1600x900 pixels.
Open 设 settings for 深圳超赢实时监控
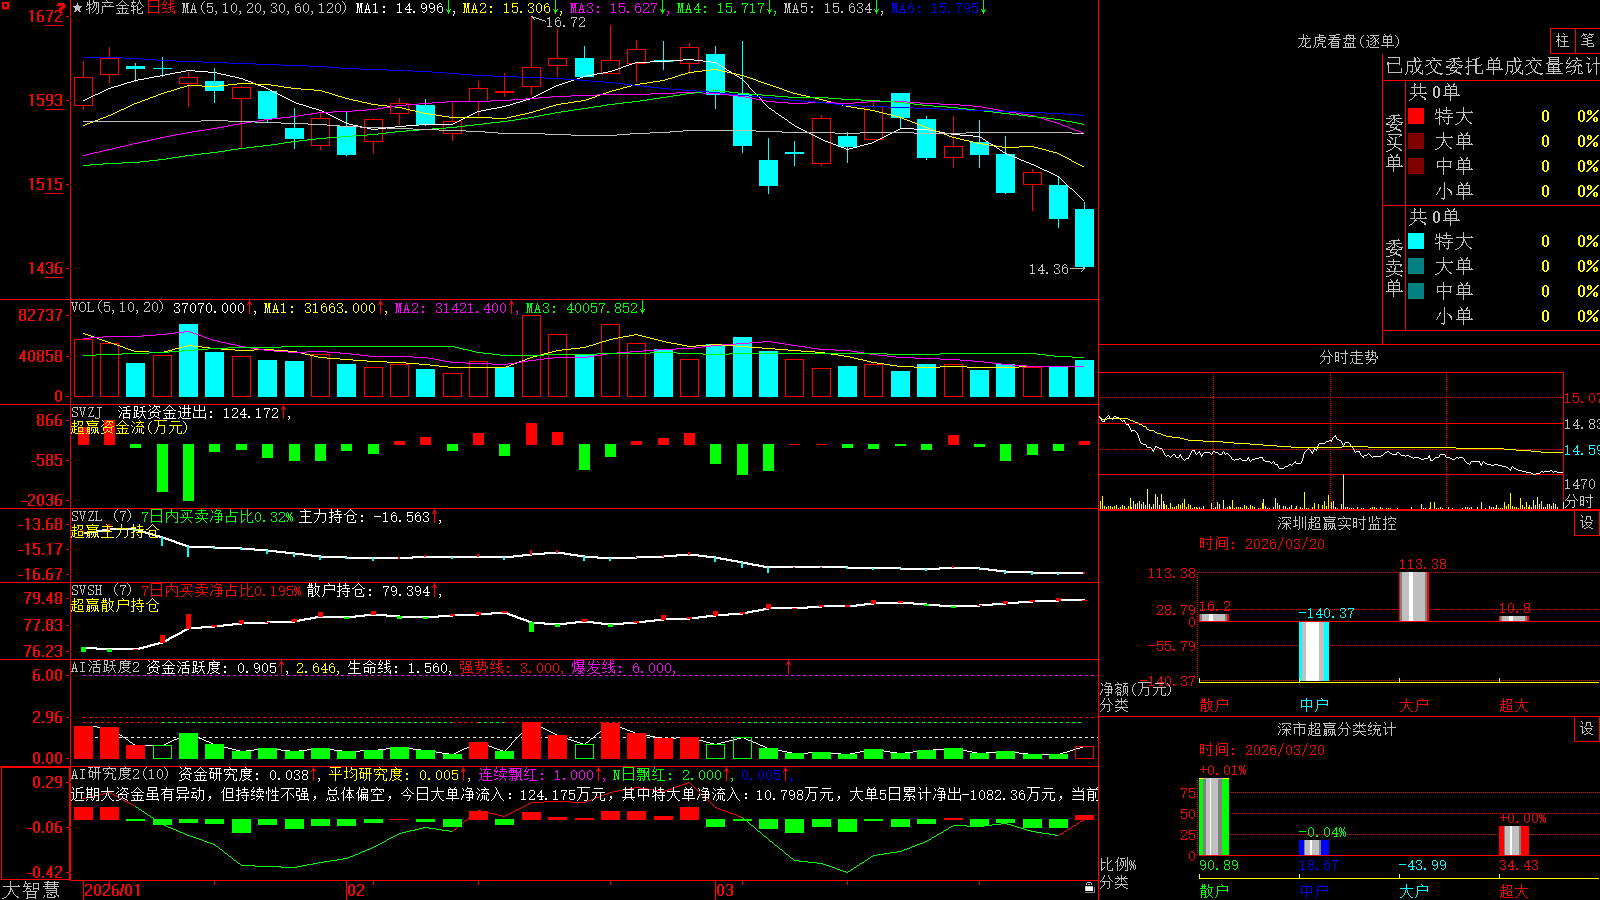pyautogui.click(x=1587, y=523)
